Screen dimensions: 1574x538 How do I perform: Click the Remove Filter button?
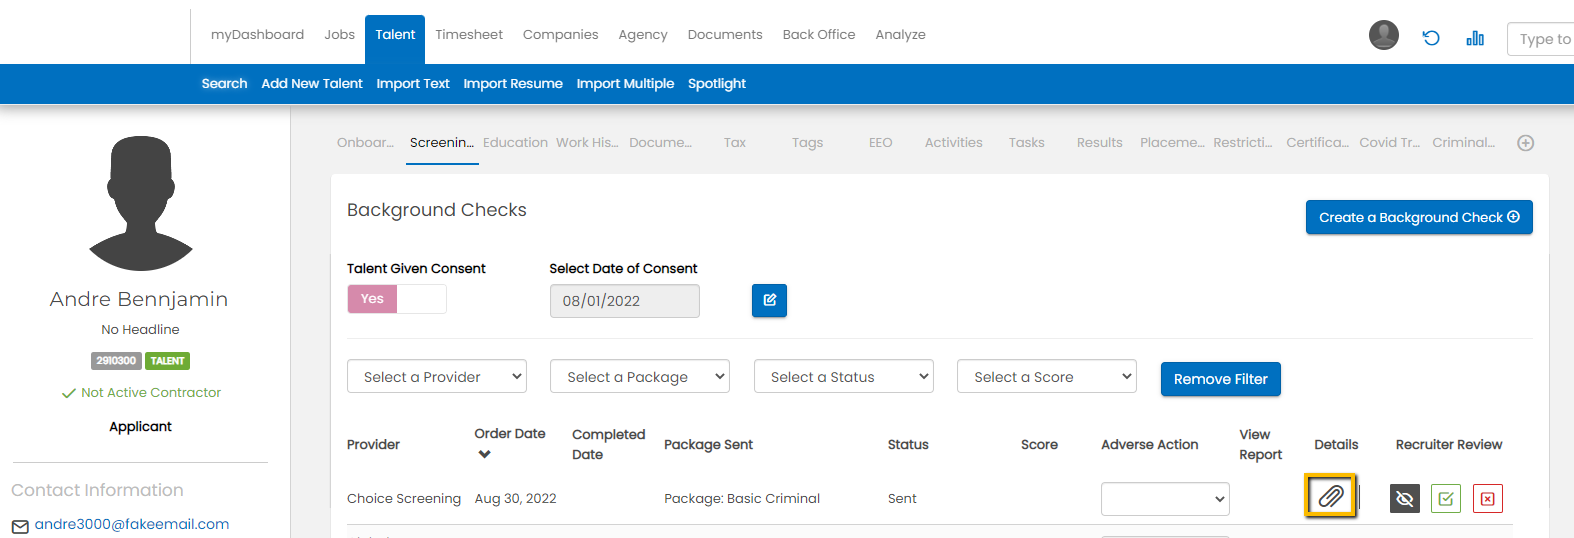tap(1221, 379)
